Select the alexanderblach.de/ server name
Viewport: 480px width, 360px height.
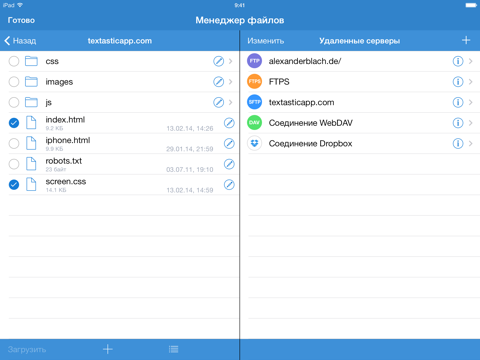coord(305,61)
